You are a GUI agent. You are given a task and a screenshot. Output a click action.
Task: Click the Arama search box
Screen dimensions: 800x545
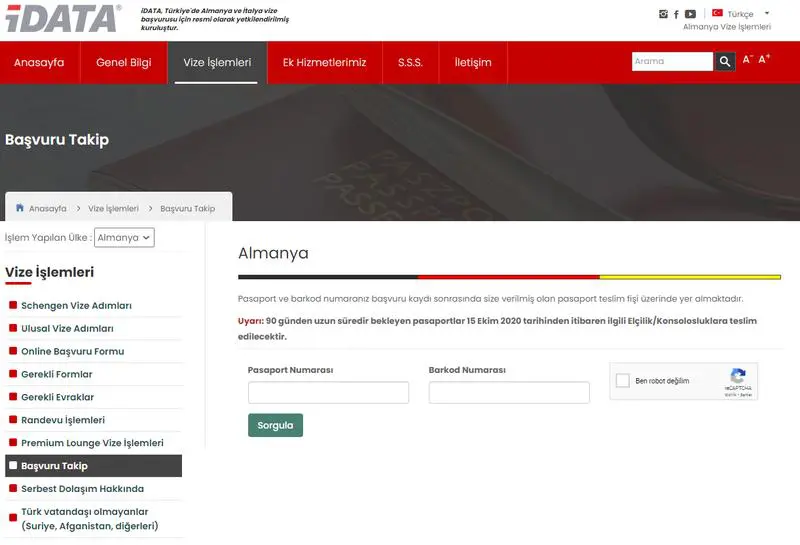point(672,61)
